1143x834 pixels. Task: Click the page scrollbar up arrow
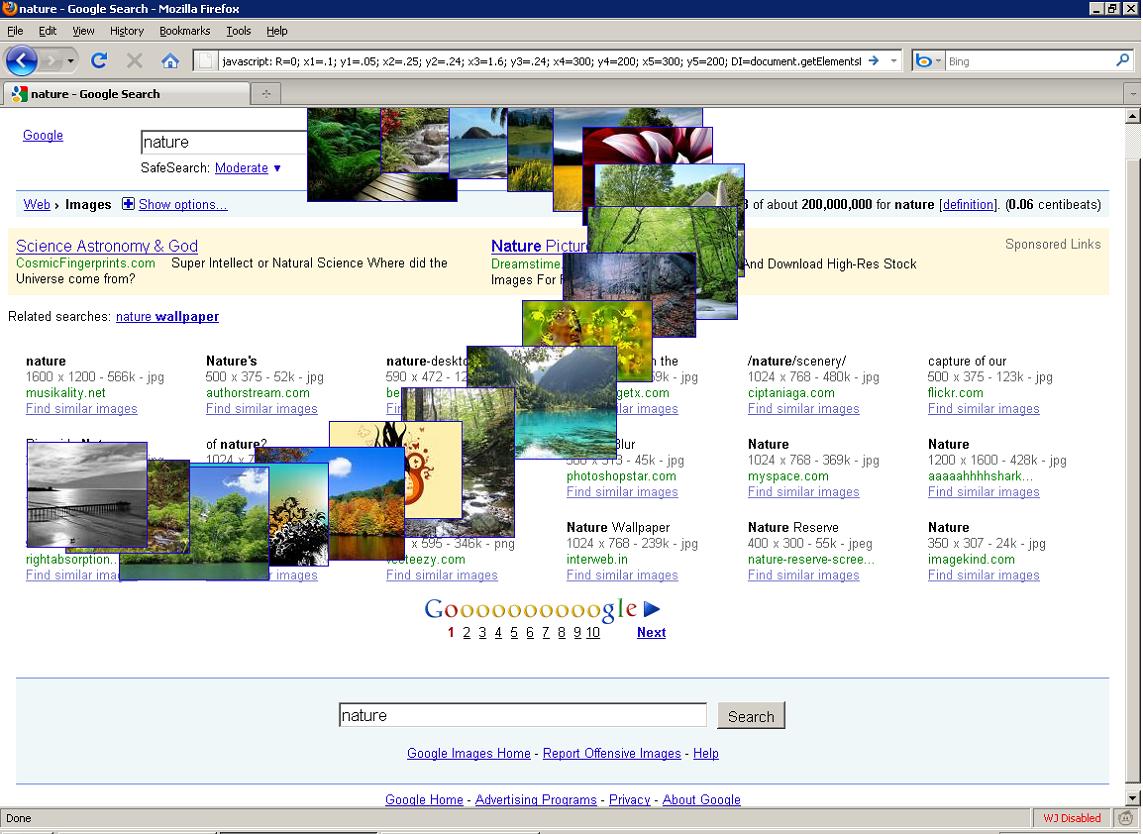click(x=1133, y=115)
